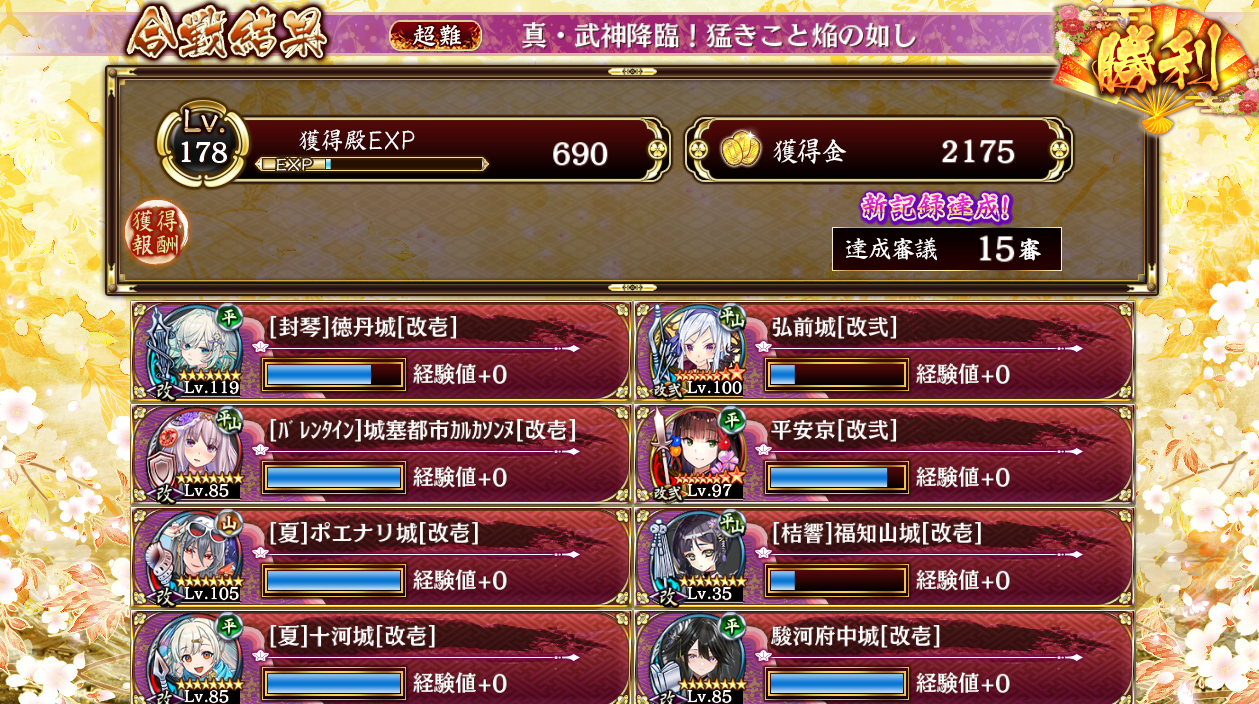Image resolution: width=1259 pixels, height=704 pixels.
Task: Select the [封琴]徳丹城 character portrait
Action: coord(190,351)
